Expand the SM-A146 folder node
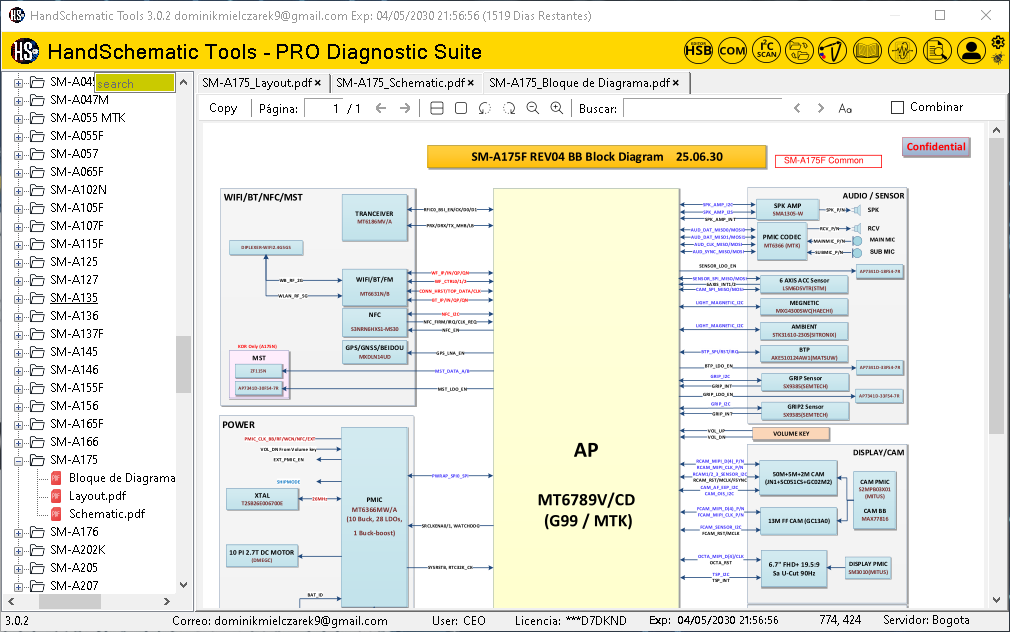This screenshot has height=632, width=1010. pyautogui.click(x=19, y=370)
